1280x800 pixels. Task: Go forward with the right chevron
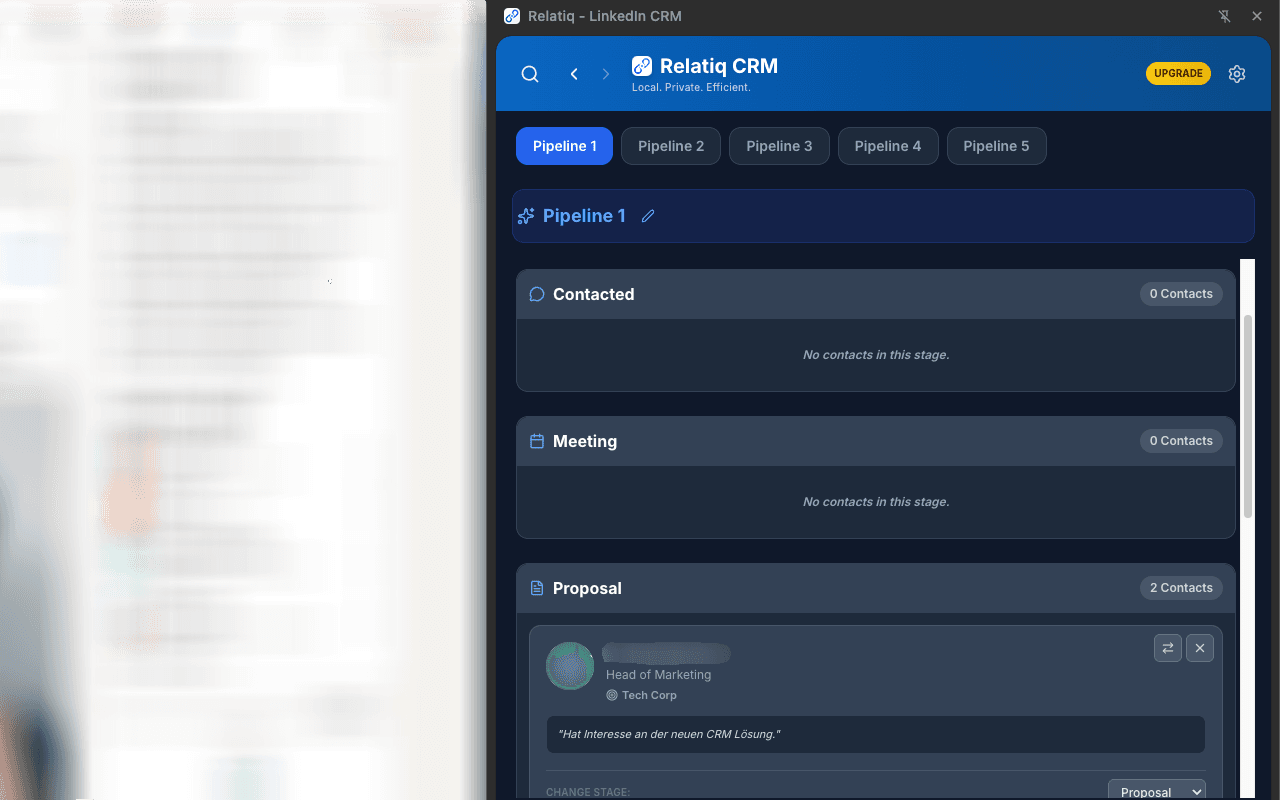pyautogui.click(x=606, y=74)
